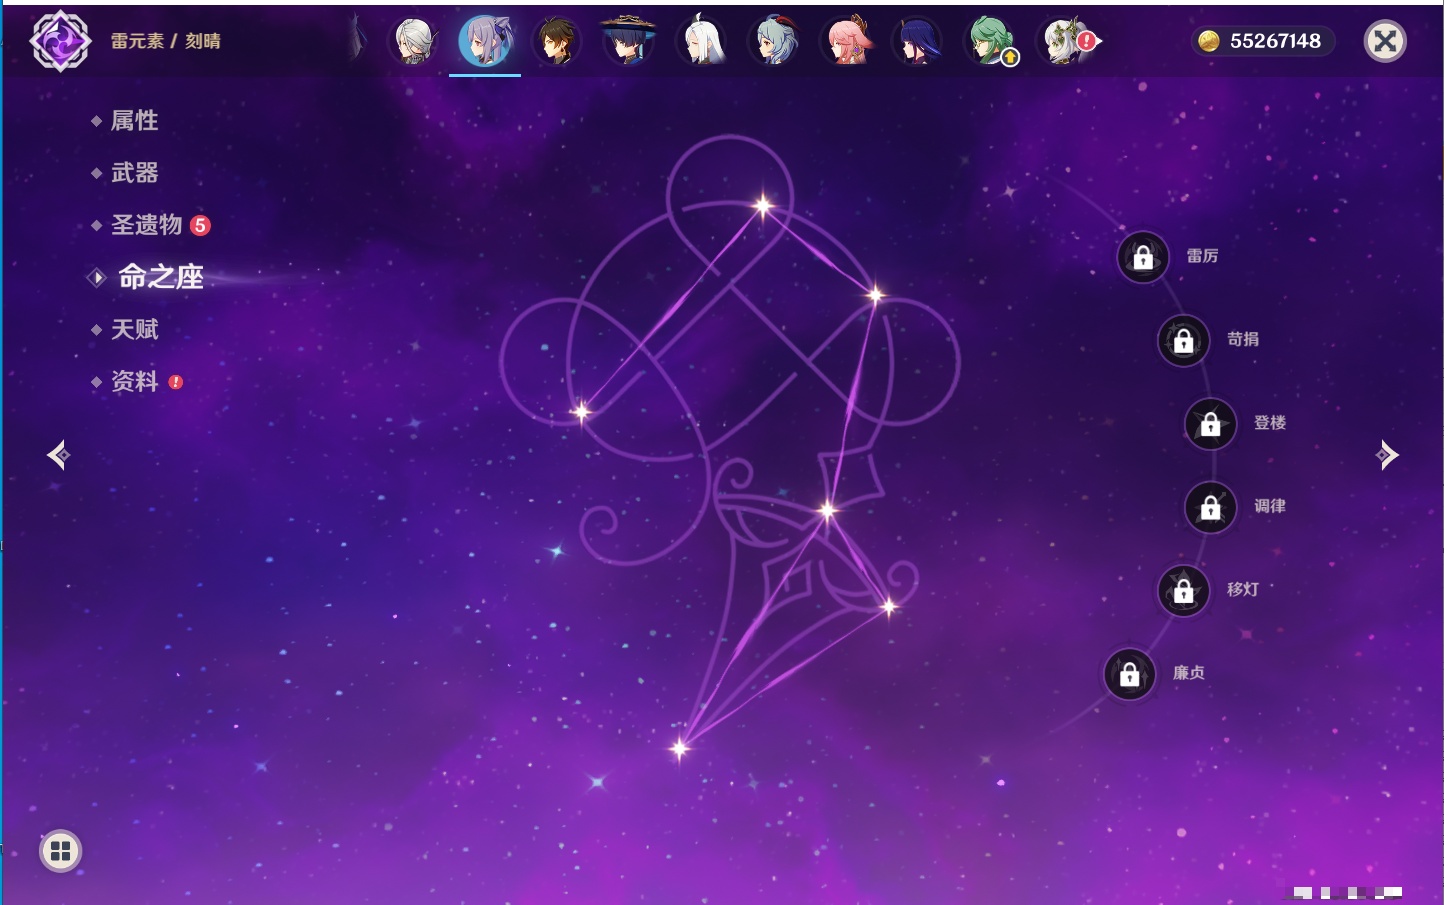This screenshot has height=905, width=1444.
Task: Go to next character with right arrow
Action: [x=1387, y=455]
